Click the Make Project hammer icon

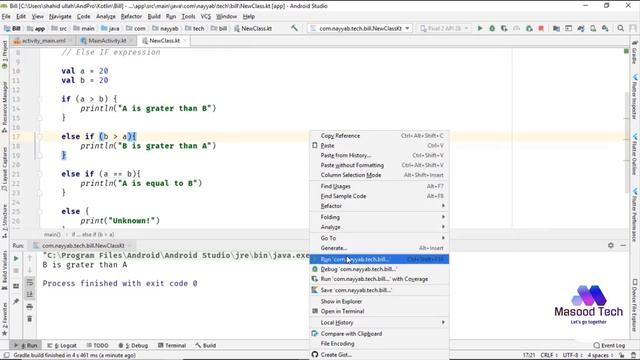click(294, 28)
